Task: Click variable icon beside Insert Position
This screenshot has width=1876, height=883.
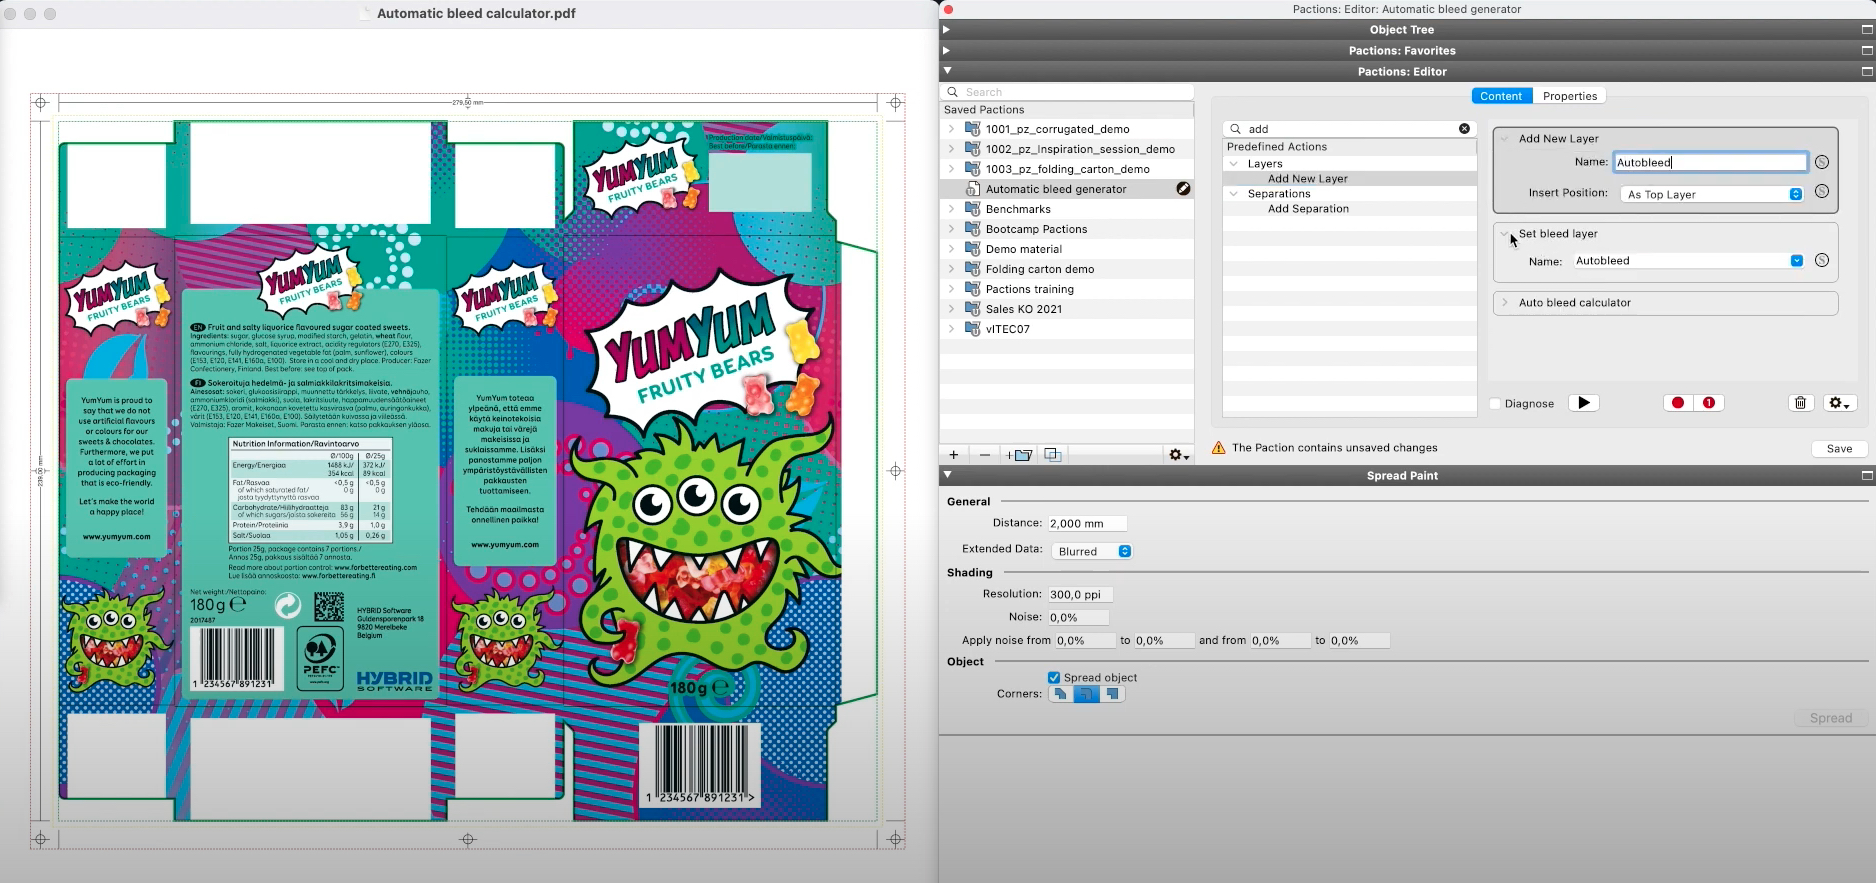Action: pyautogui.click(x=1822, y=192)
